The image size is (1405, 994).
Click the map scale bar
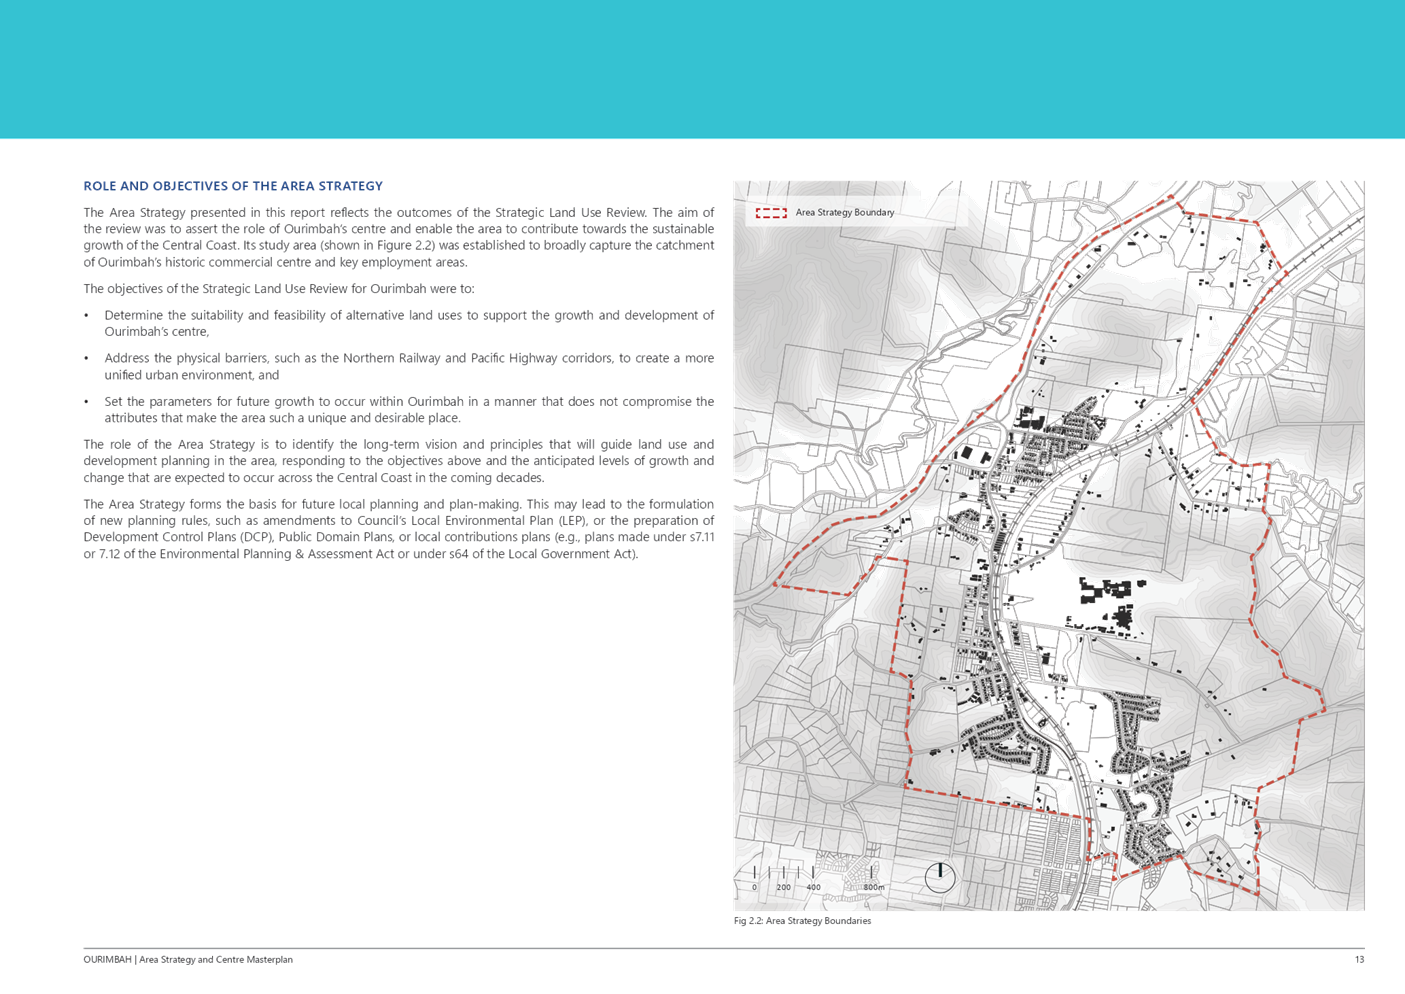click(x=813, y=872)
